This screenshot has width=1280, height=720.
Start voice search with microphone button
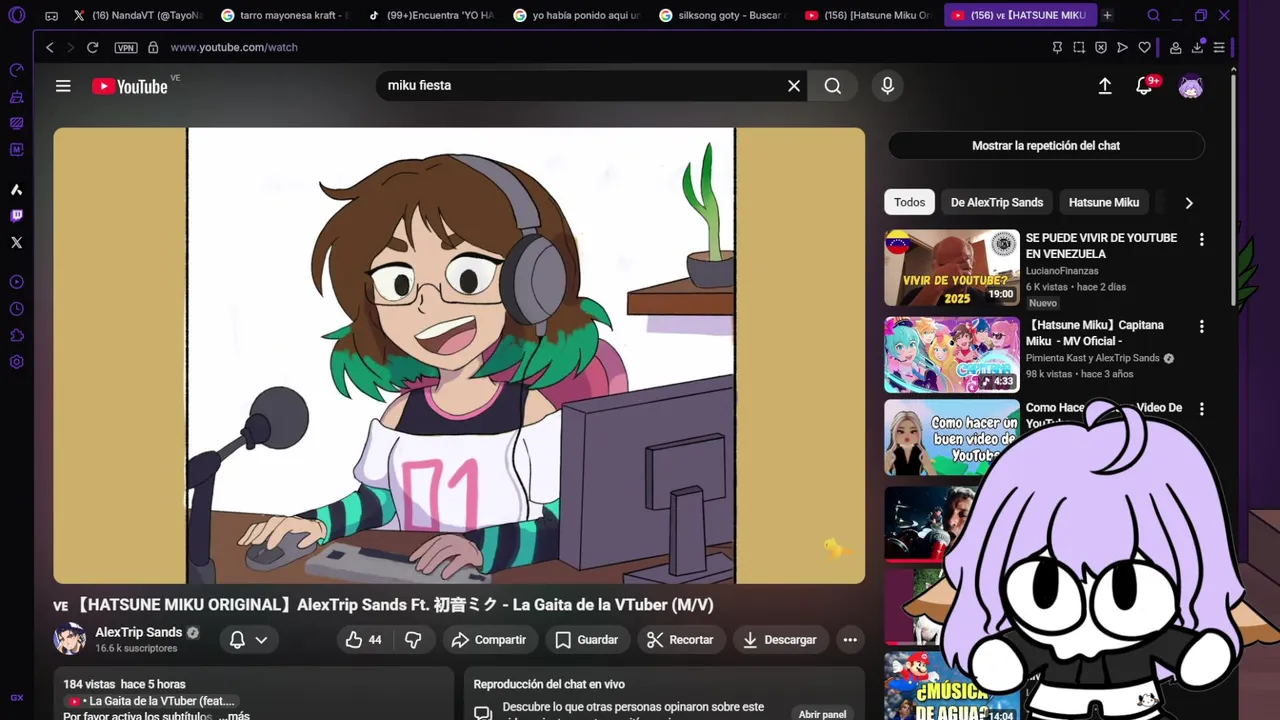point(887,86)
